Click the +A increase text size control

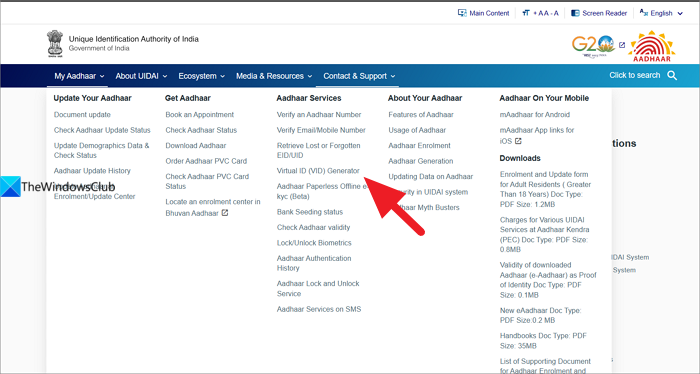(x=538, y=13)
